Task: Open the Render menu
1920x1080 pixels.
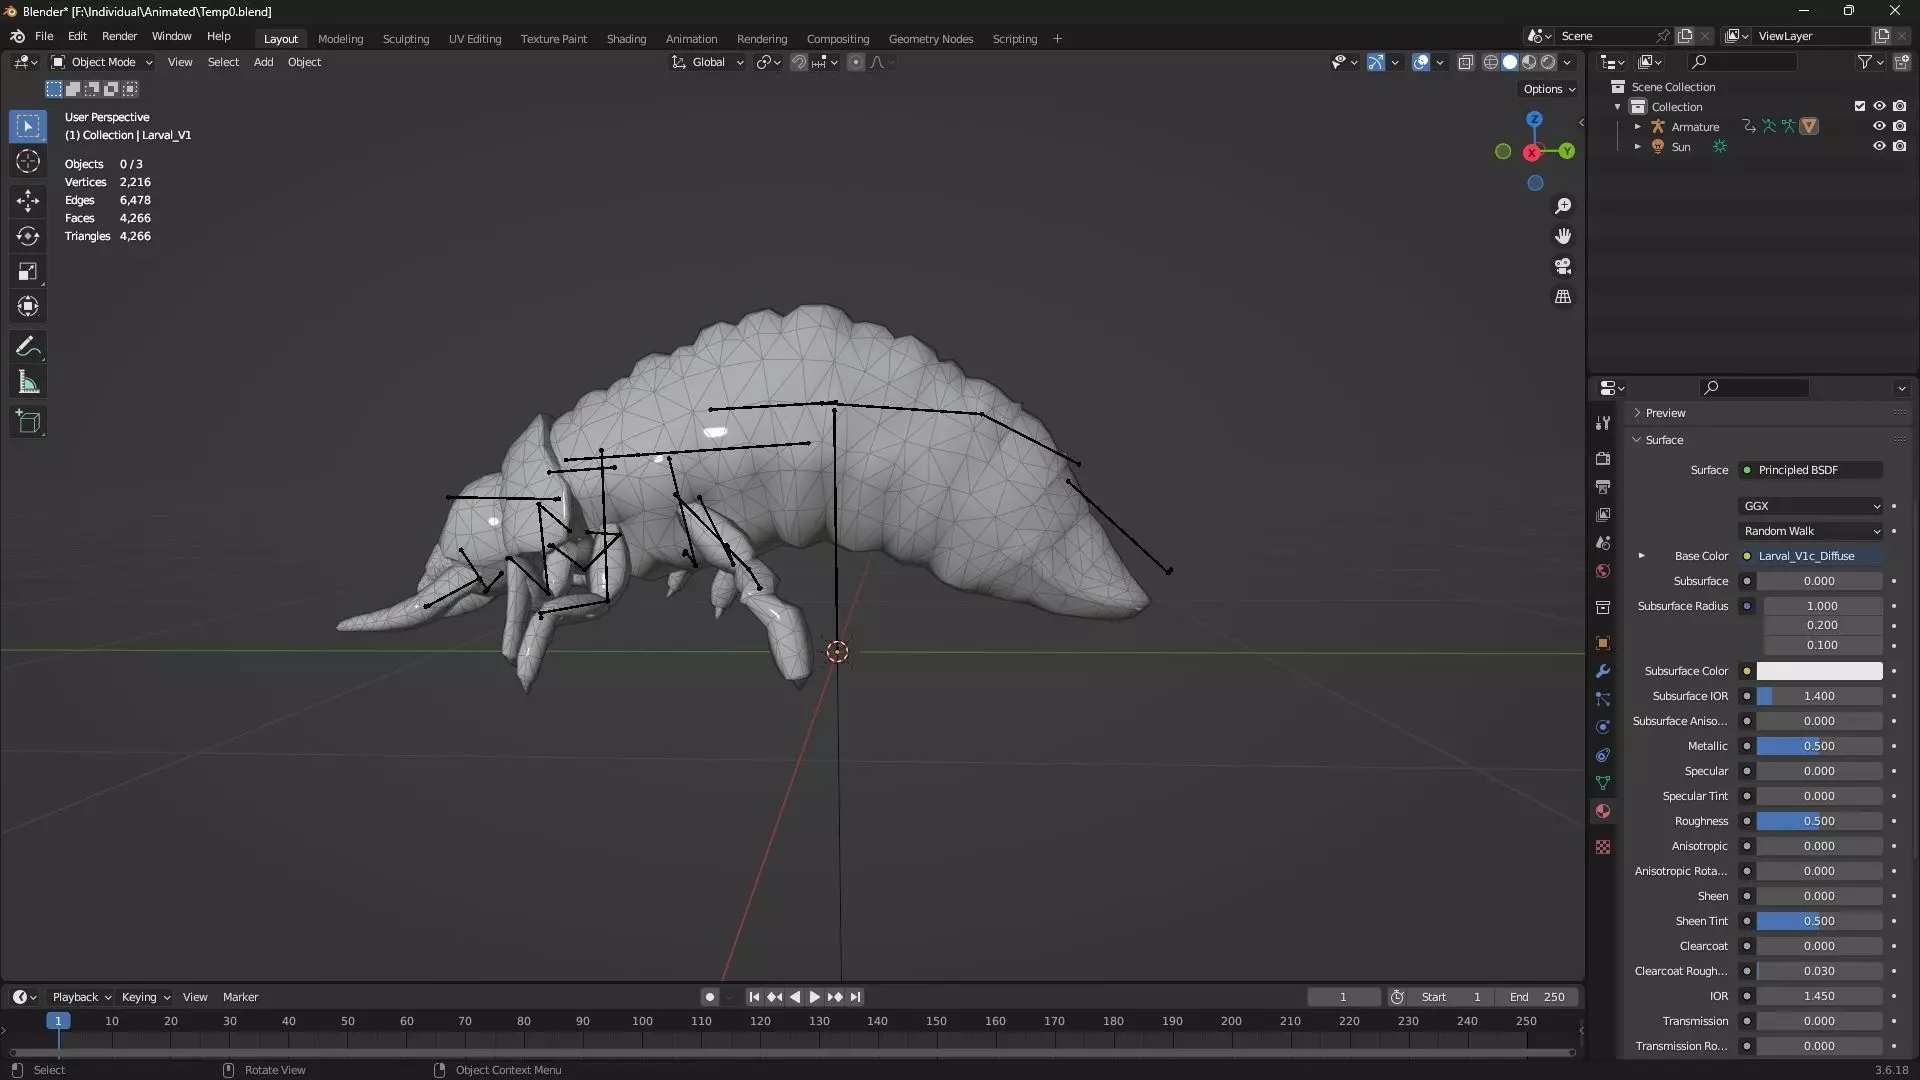Action: (x=119, y=36)
